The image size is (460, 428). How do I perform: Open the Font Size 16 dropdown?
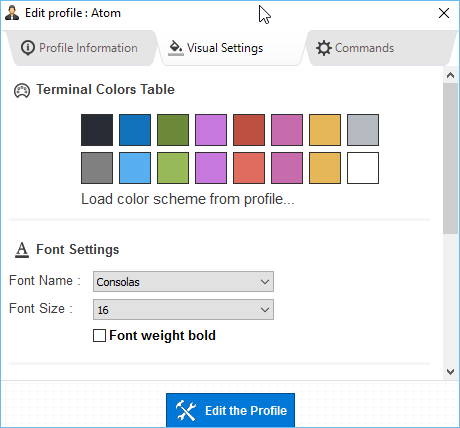pyautogui.click(x=183, y=310)
